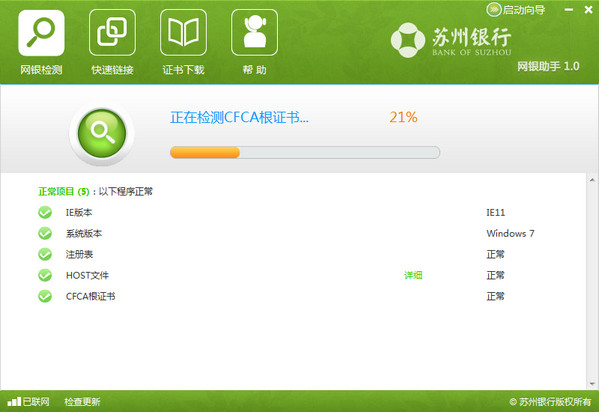This screenshot has height=412, width=599.
Task: Select the 帮助 tab label
Action: pos(254,70)
